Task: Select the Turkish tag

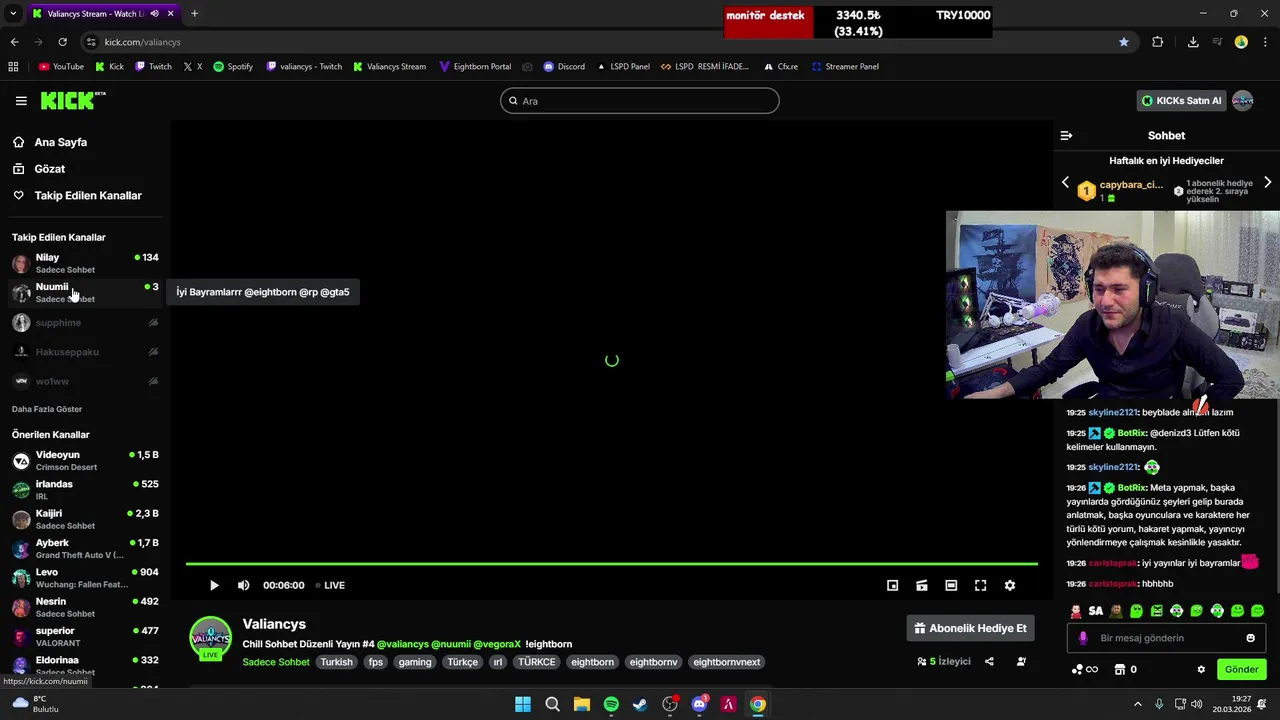Action: [336, 662]
